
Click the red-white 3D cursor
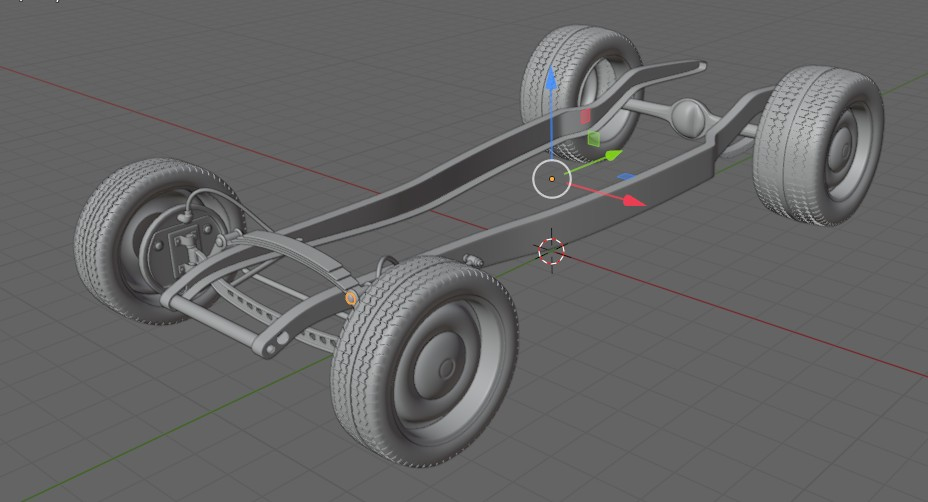pyautogui.click(x=552, y=252)
